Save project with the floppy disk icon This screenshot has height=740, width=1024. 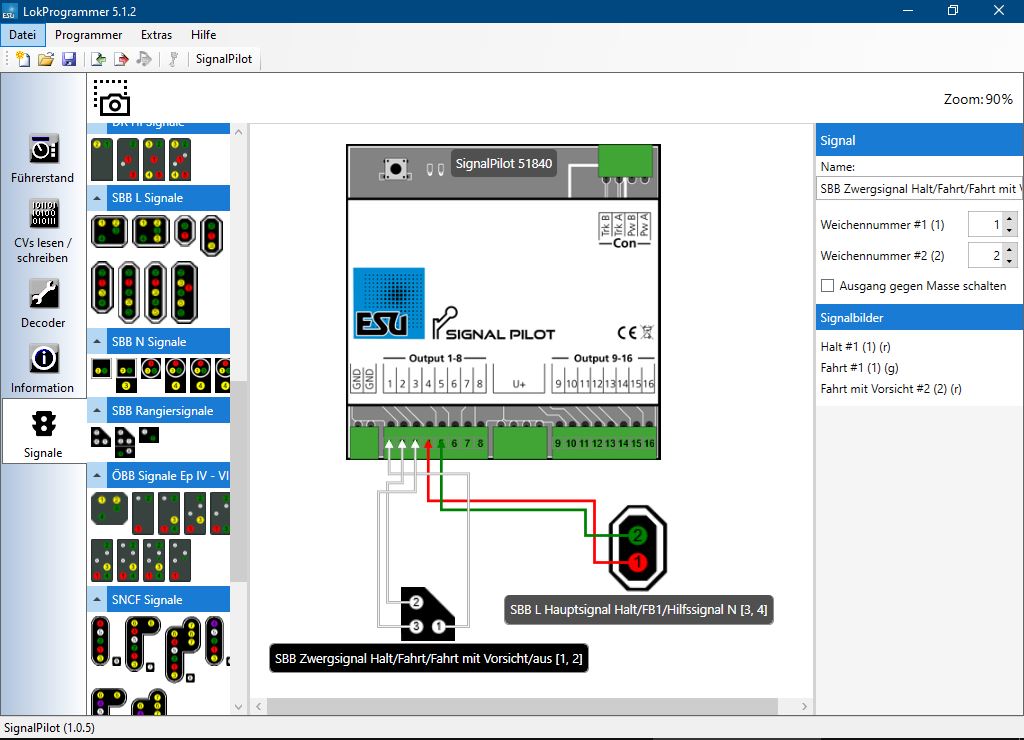click(x=69, y=59)
